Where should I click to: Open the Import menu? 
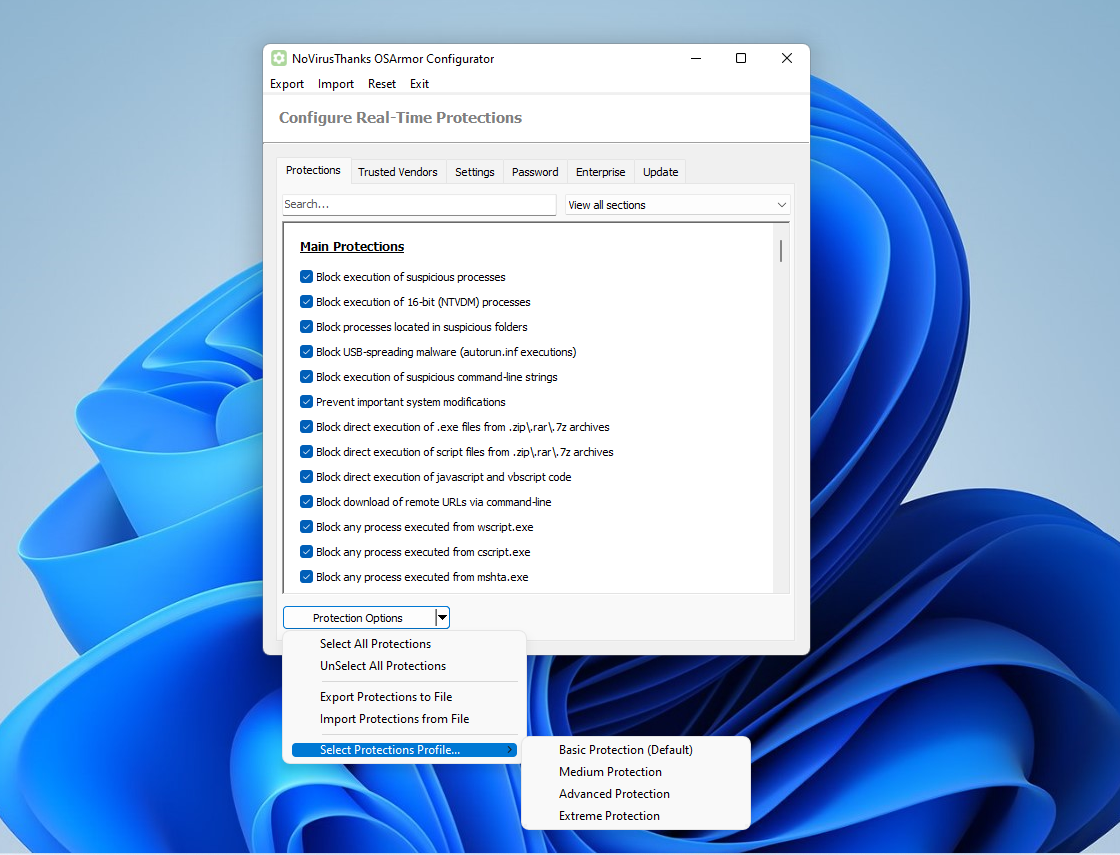336,84
